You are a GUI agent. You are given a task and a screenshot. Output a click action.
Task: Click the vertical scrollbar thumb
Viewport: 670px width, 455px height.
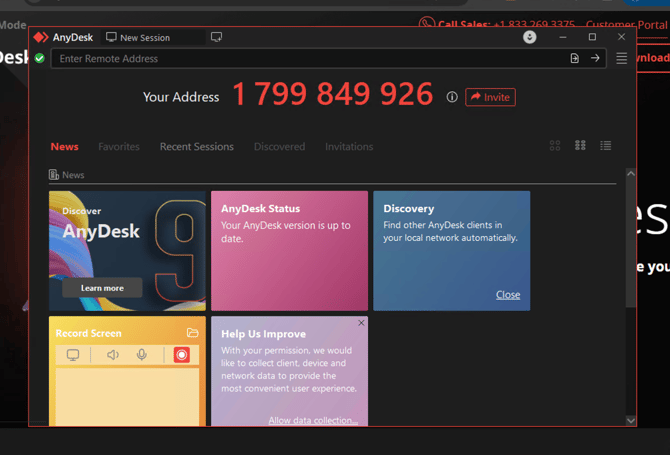click(631, 242)
